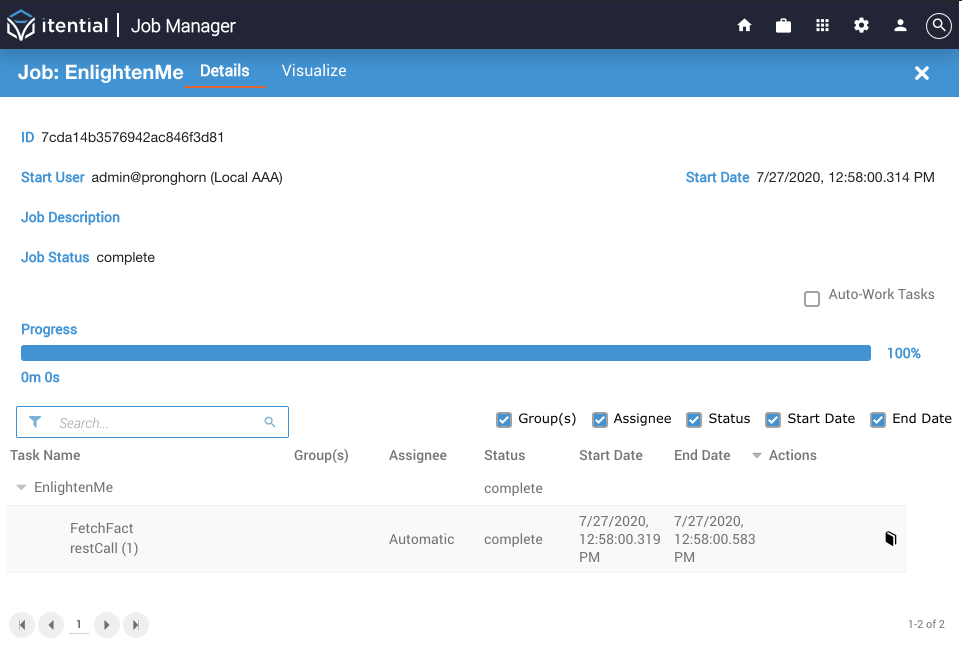Go to last page of tasks
This screenshot has height=648, width=962.
[x=136, y=625]
